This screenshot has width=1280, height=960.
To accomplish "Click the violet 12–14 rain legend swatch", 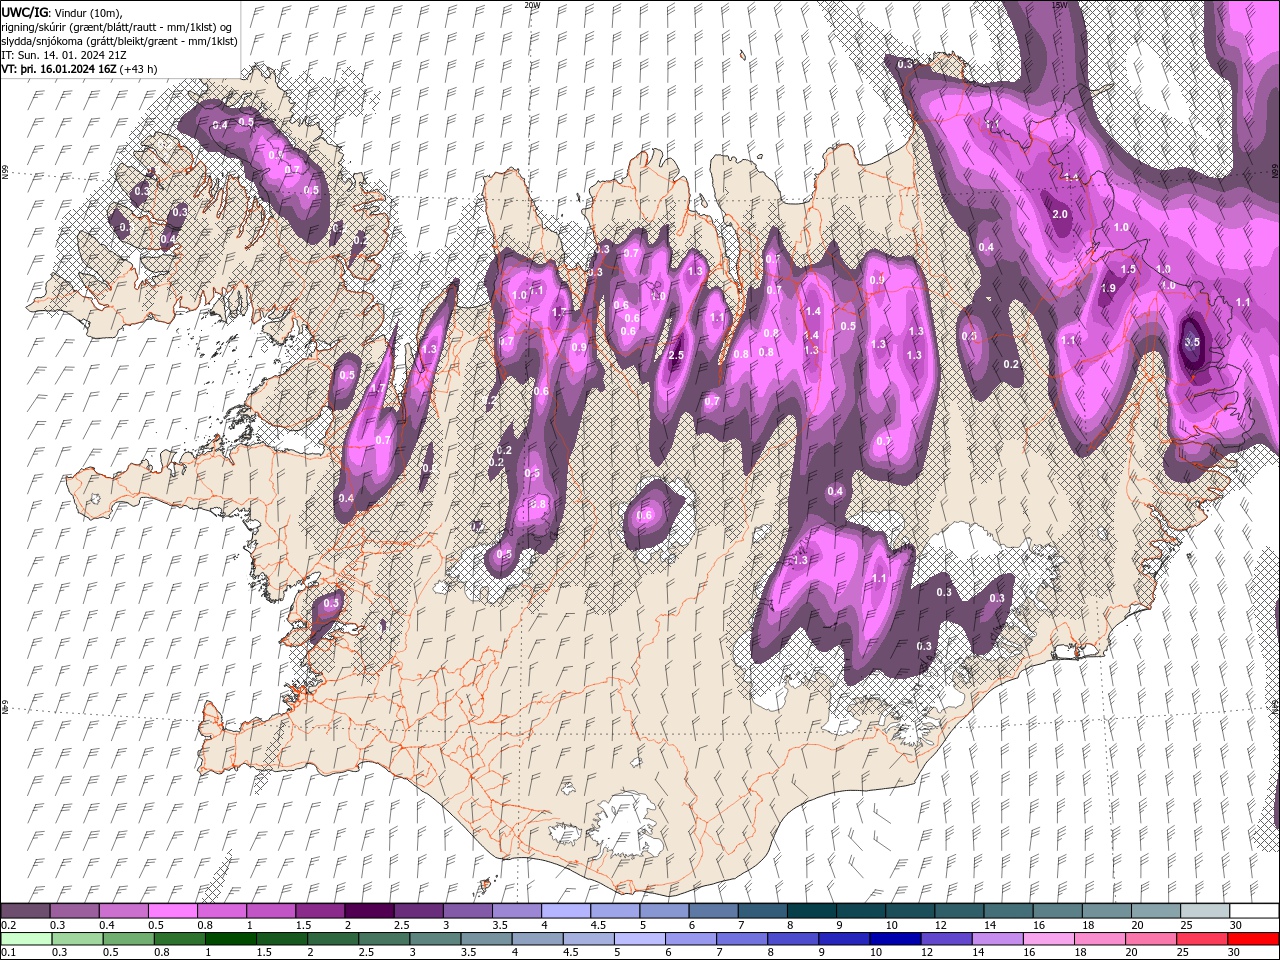I will click(x=947, y=939).
